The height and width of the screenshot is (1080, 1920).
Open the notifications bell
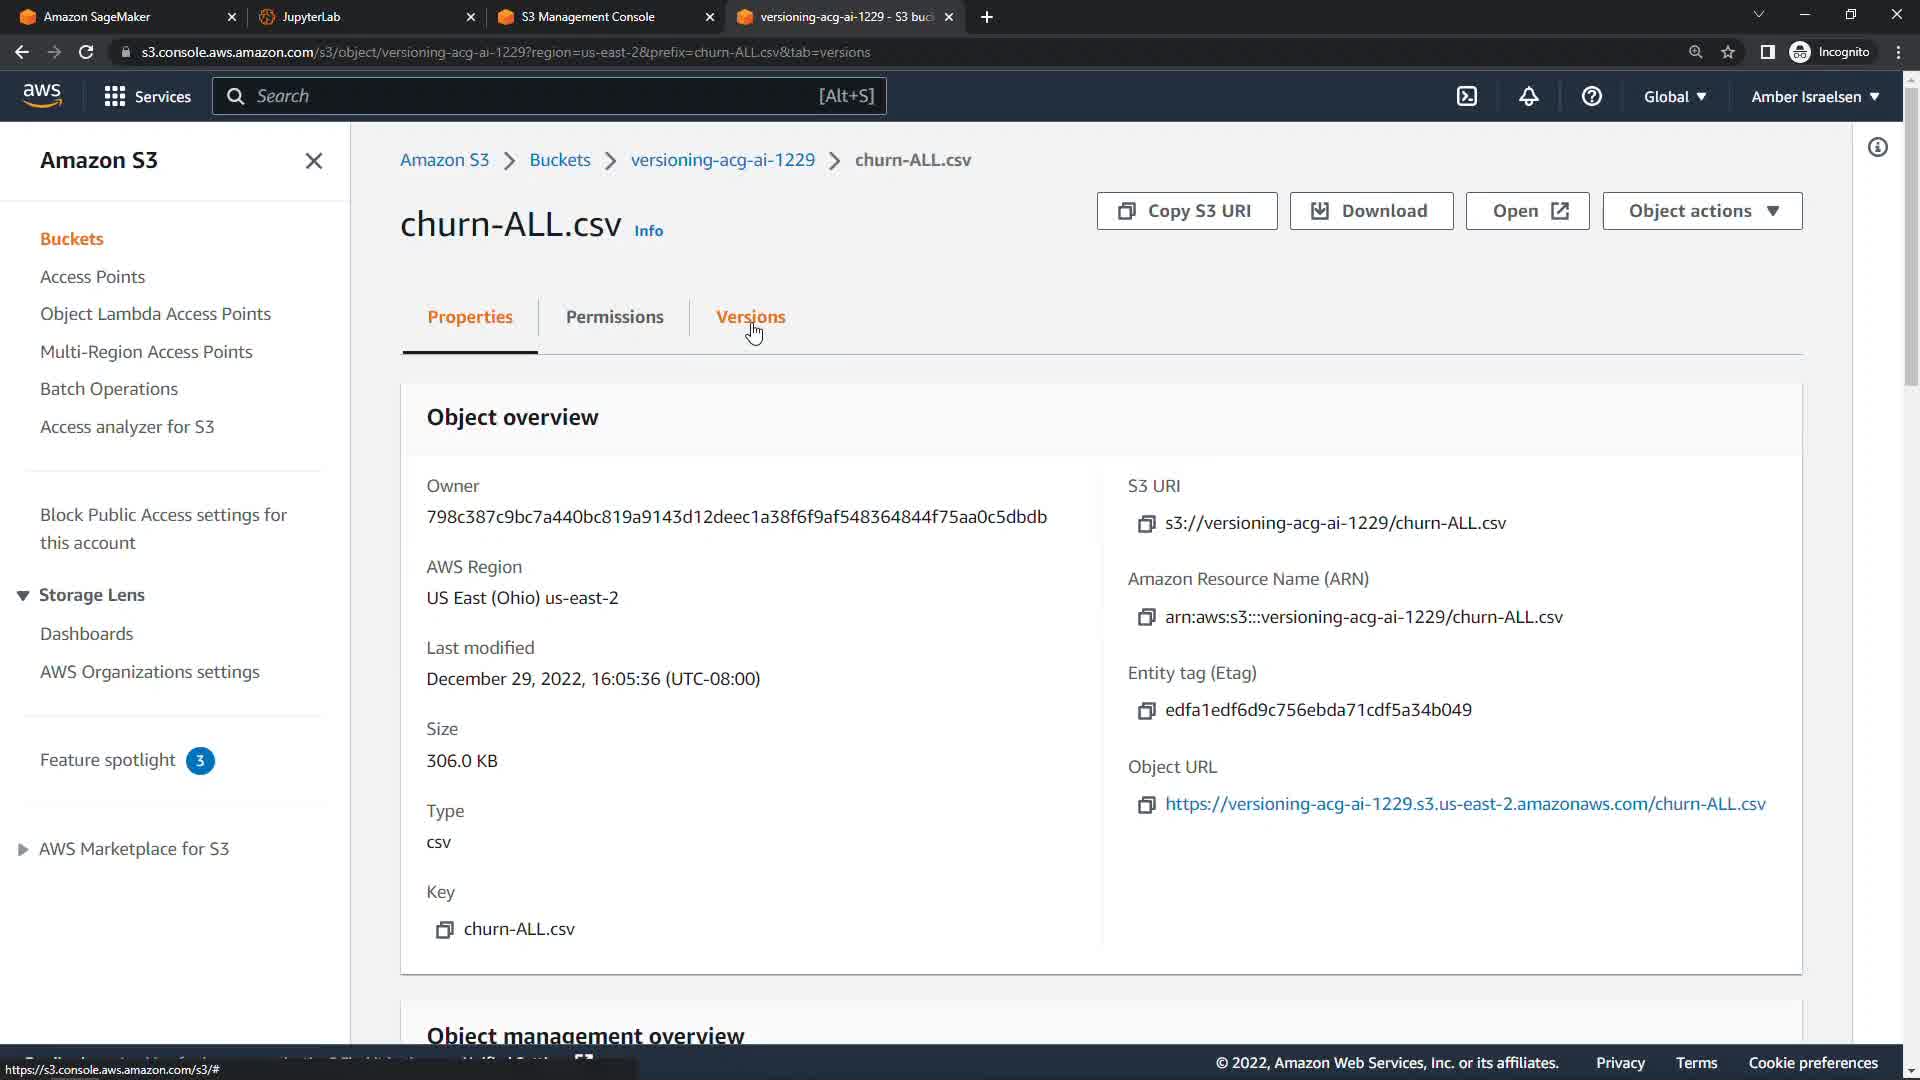[1528, 96]
